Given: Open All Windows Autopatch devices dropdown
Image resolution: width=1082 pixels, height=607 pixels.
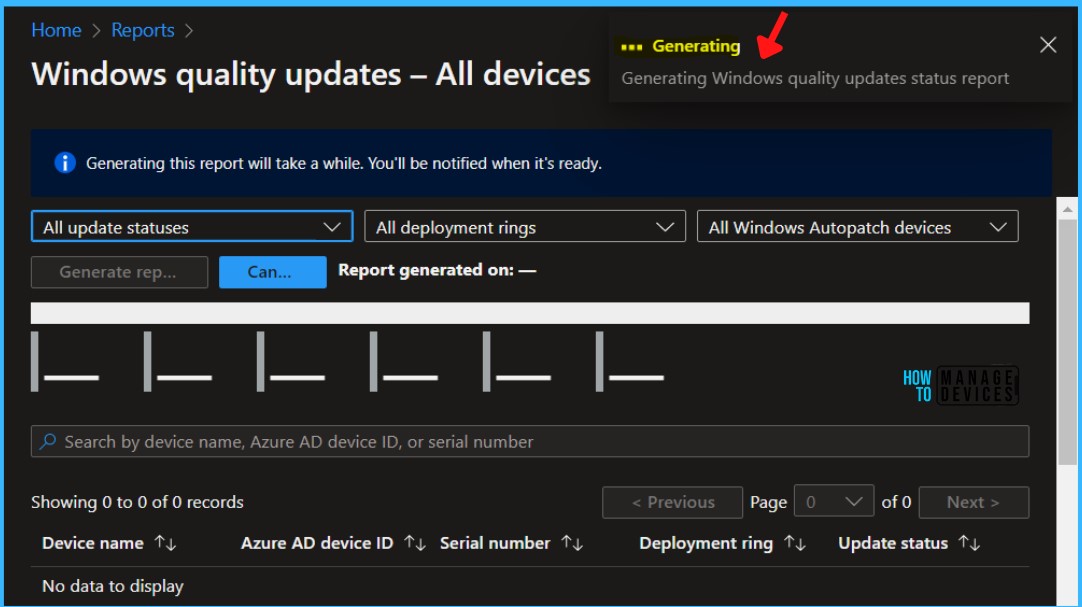Looking at the screenshot, I should point(858,226).
